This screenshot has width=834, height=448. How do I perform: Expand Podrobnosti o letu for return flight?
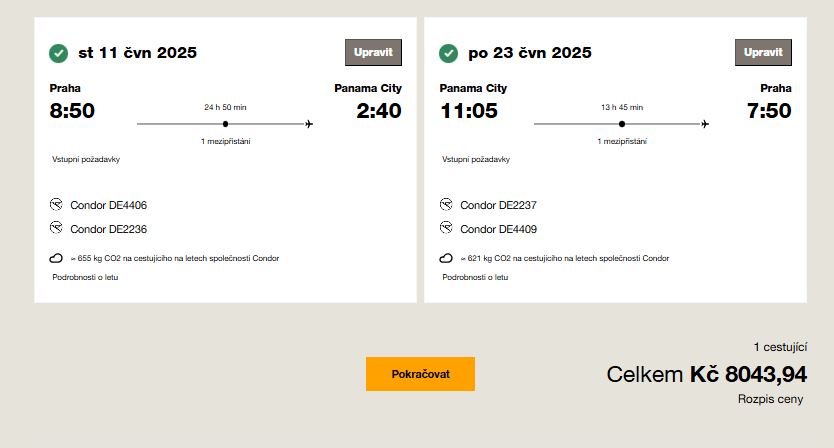[475, 277]
